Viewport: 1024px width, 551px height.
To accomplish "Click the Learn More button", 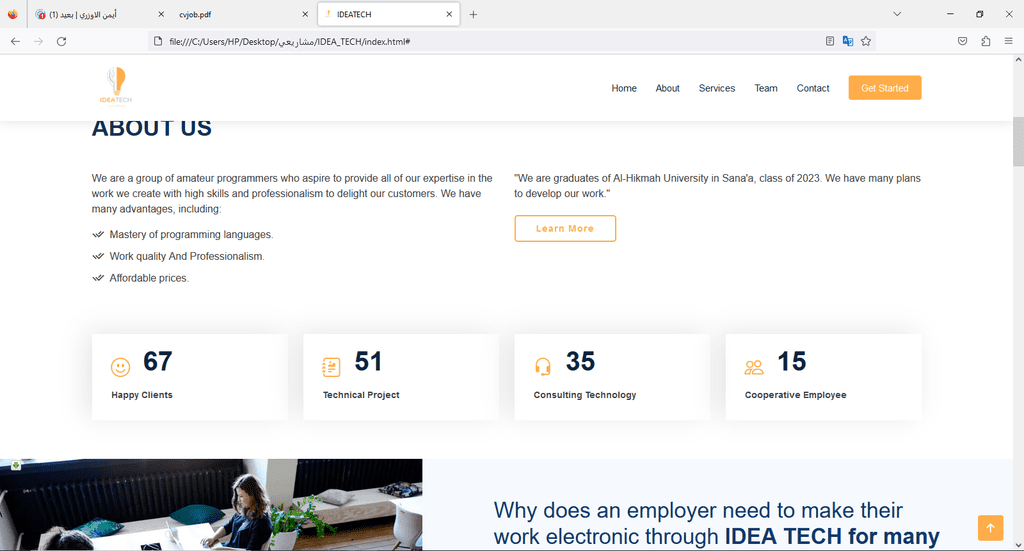I will click(x=565, y=228).
